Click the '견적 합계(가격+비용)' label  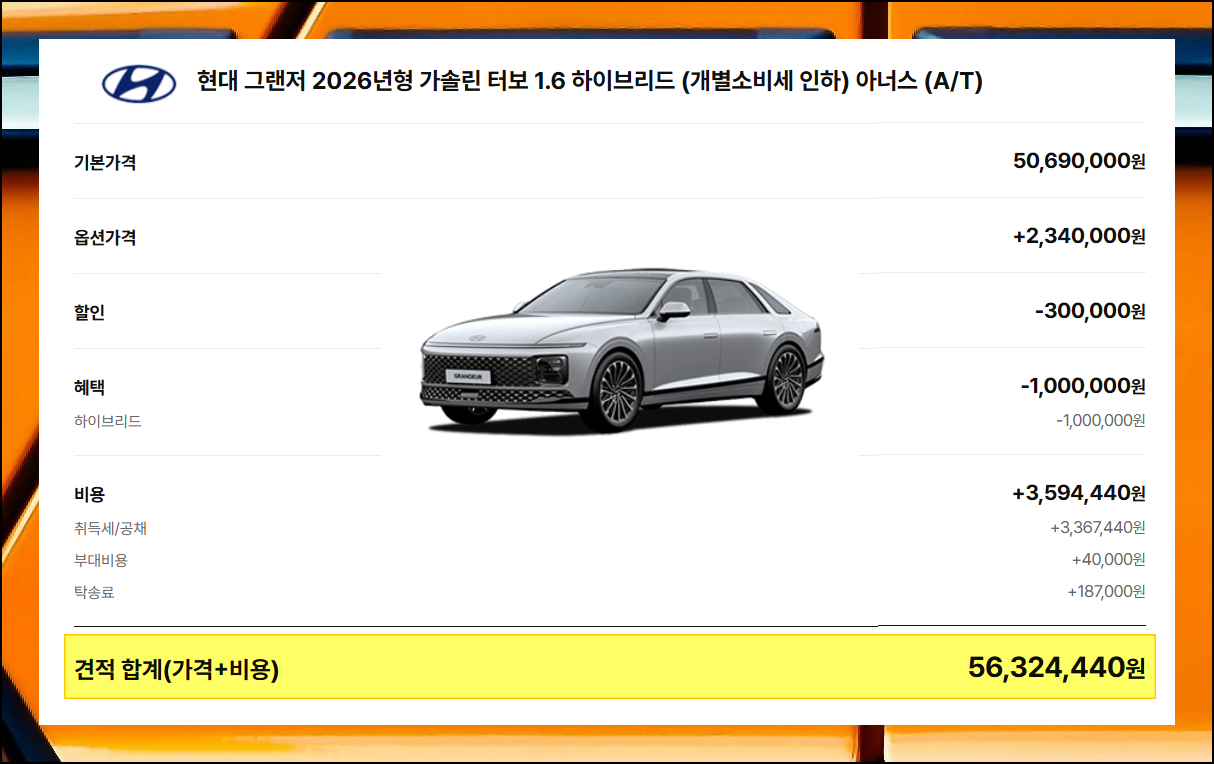176,669
